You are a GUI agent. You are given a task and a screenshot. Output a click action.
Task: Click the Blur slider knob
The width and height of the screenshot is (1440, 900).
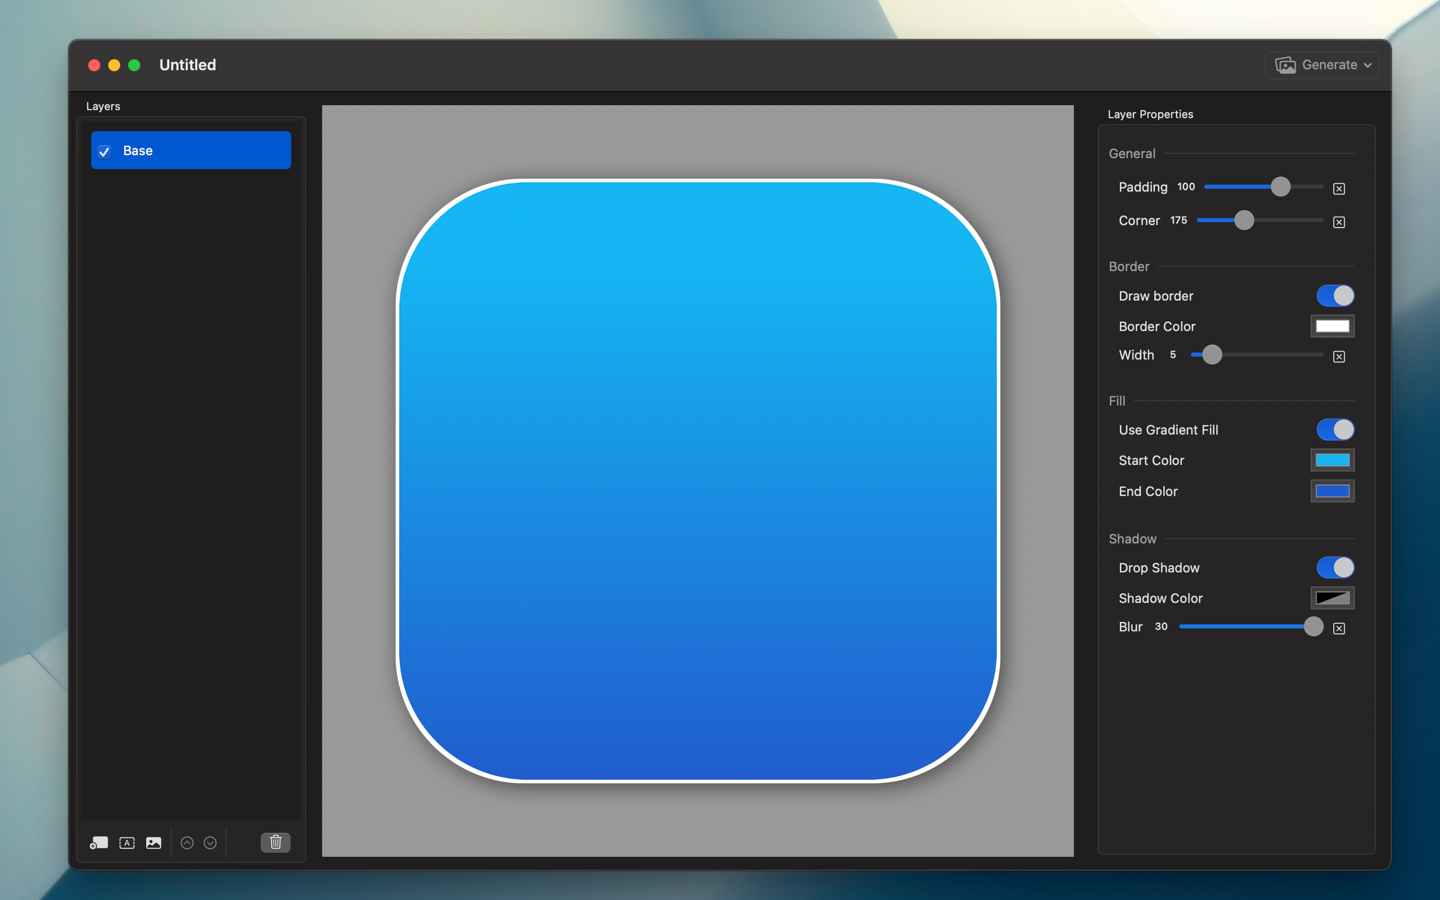click(1313, 627)
